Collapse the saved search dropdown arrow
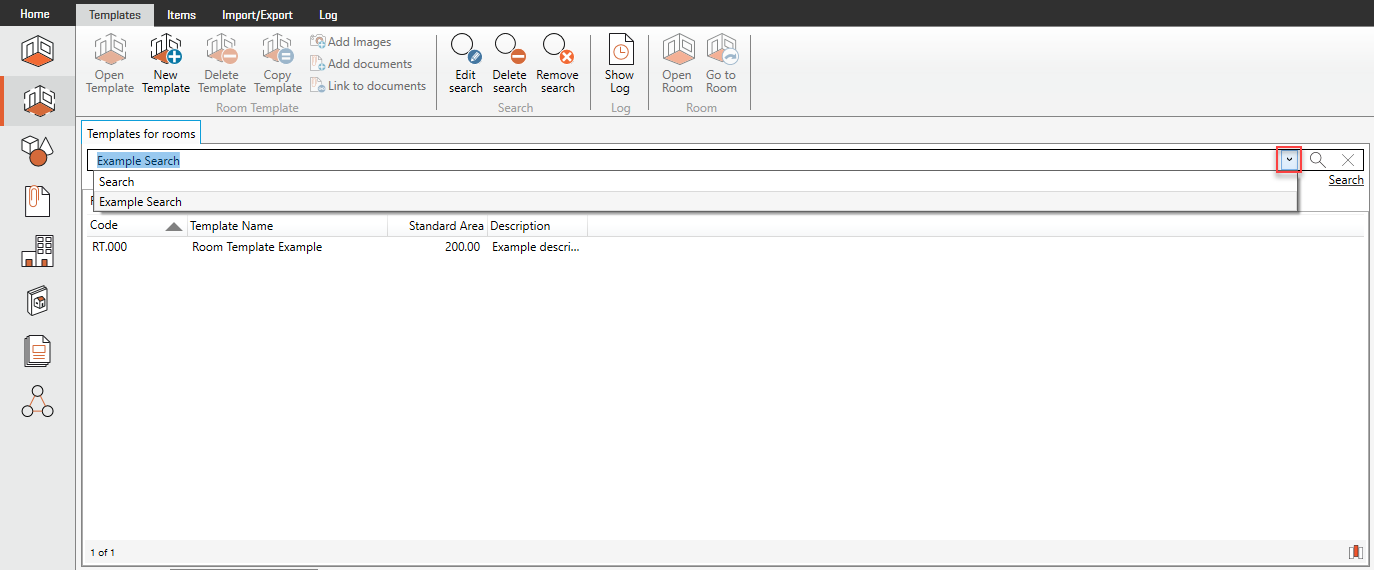 coord(1289,160)
